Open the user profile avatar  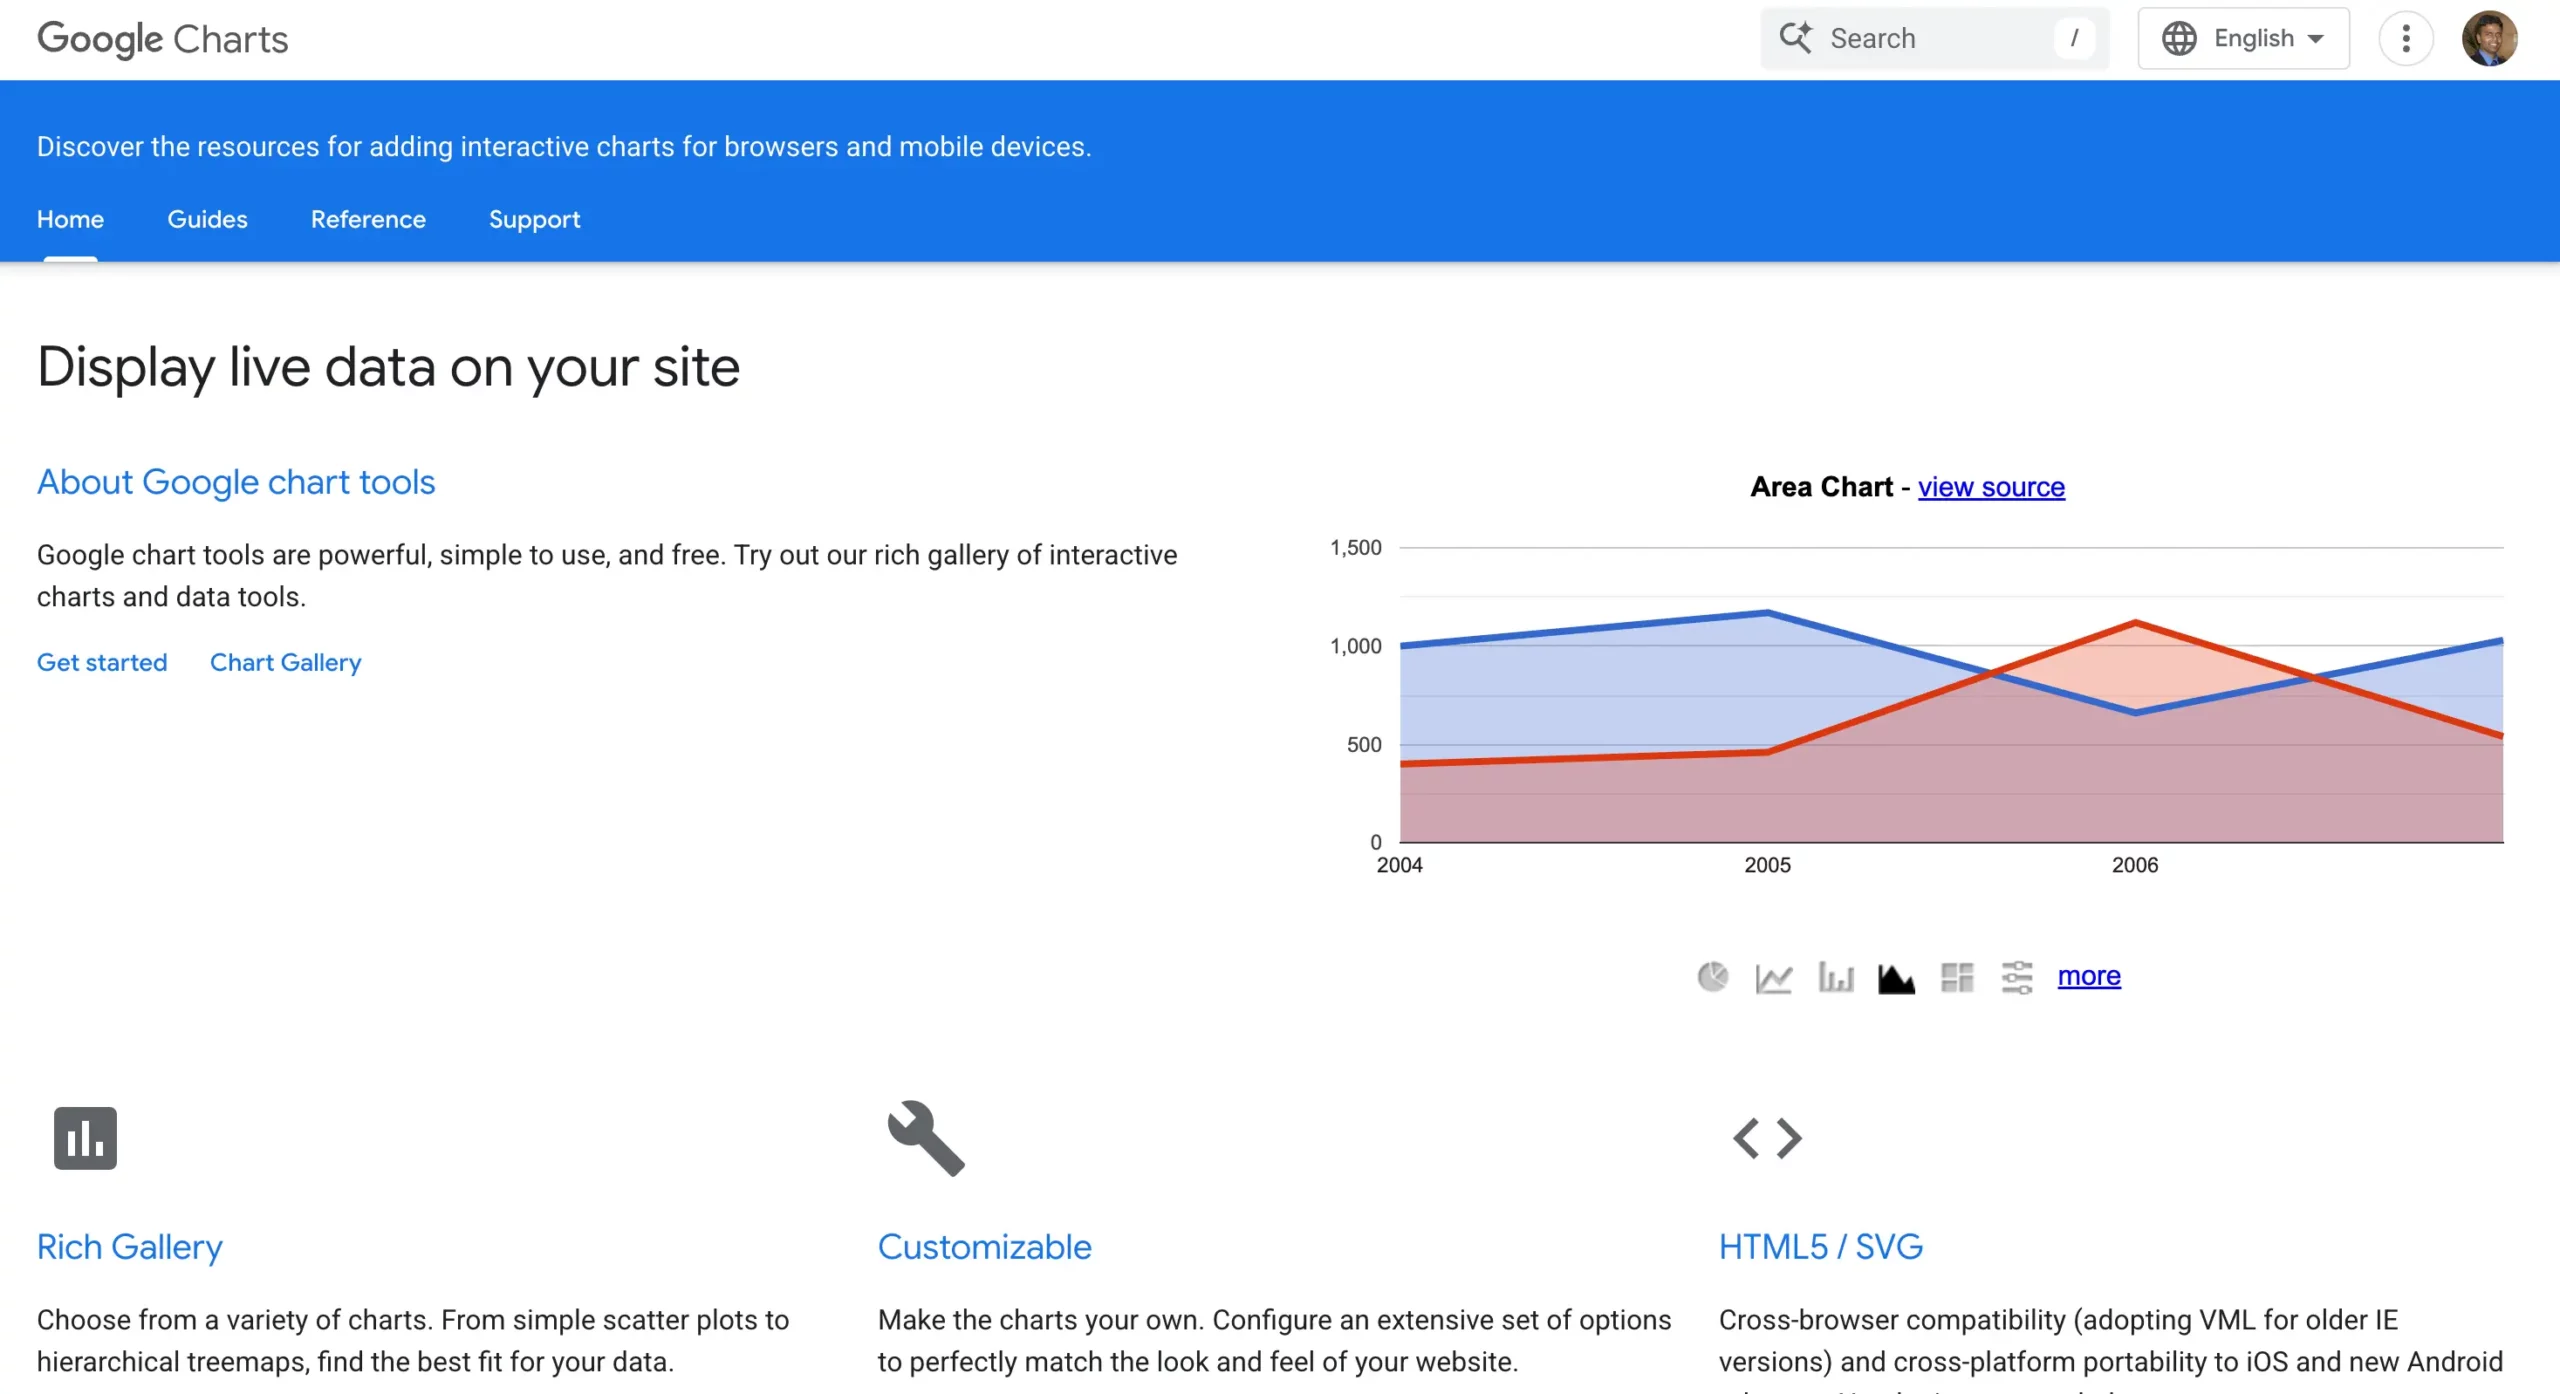tap(2489, 39)
